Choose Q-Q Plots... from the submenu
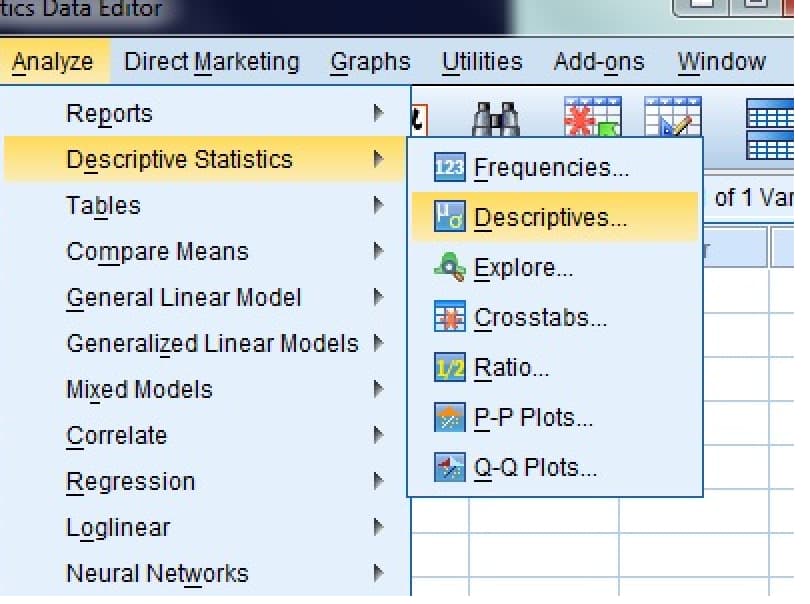Screen dimensions: 810x604 click(555, 467)
